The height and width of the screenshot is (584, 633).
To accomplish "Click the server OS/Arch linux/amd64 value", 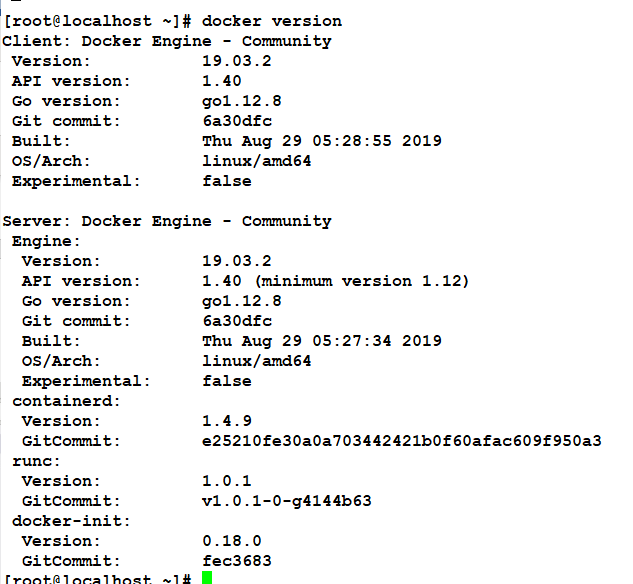I will pos(256,361).
